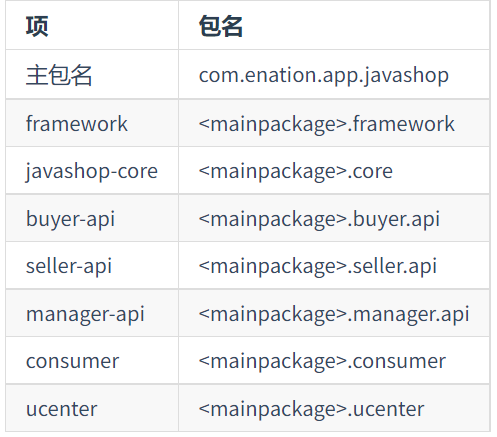497x437 pixels.
Task: Click <mainpackage>.consumer package text
Action: point(322,362)
